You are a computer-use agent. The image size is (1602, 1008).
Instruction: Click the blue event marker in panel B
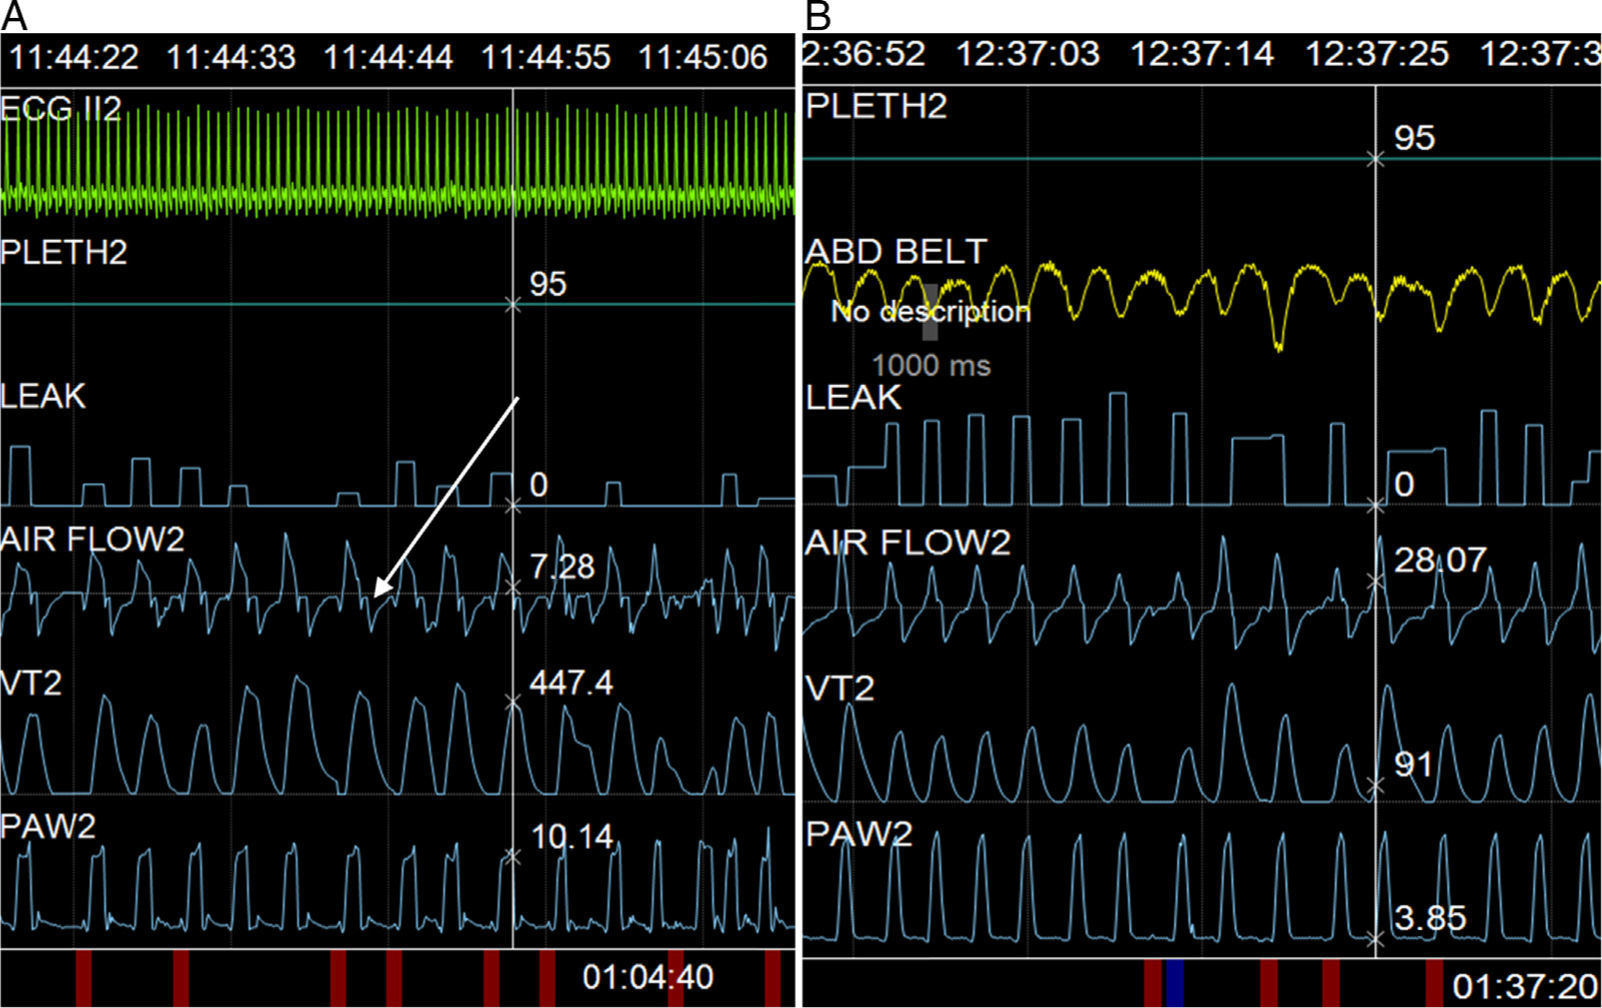pos(1175,982)
